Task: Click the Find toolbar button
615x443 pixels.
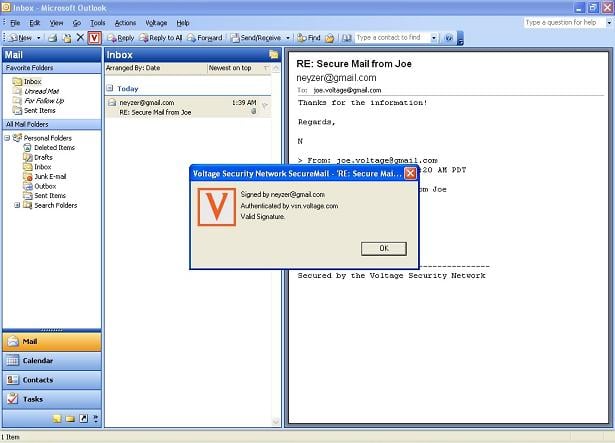Action: click(x=309, y=38)
